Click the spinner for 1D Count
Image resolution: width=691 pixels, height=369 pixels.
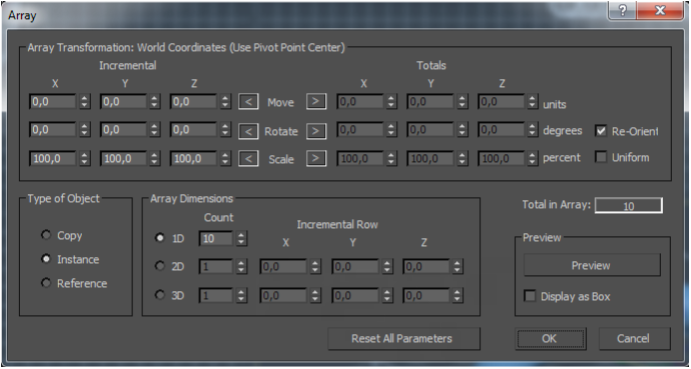tap(241, 239)
